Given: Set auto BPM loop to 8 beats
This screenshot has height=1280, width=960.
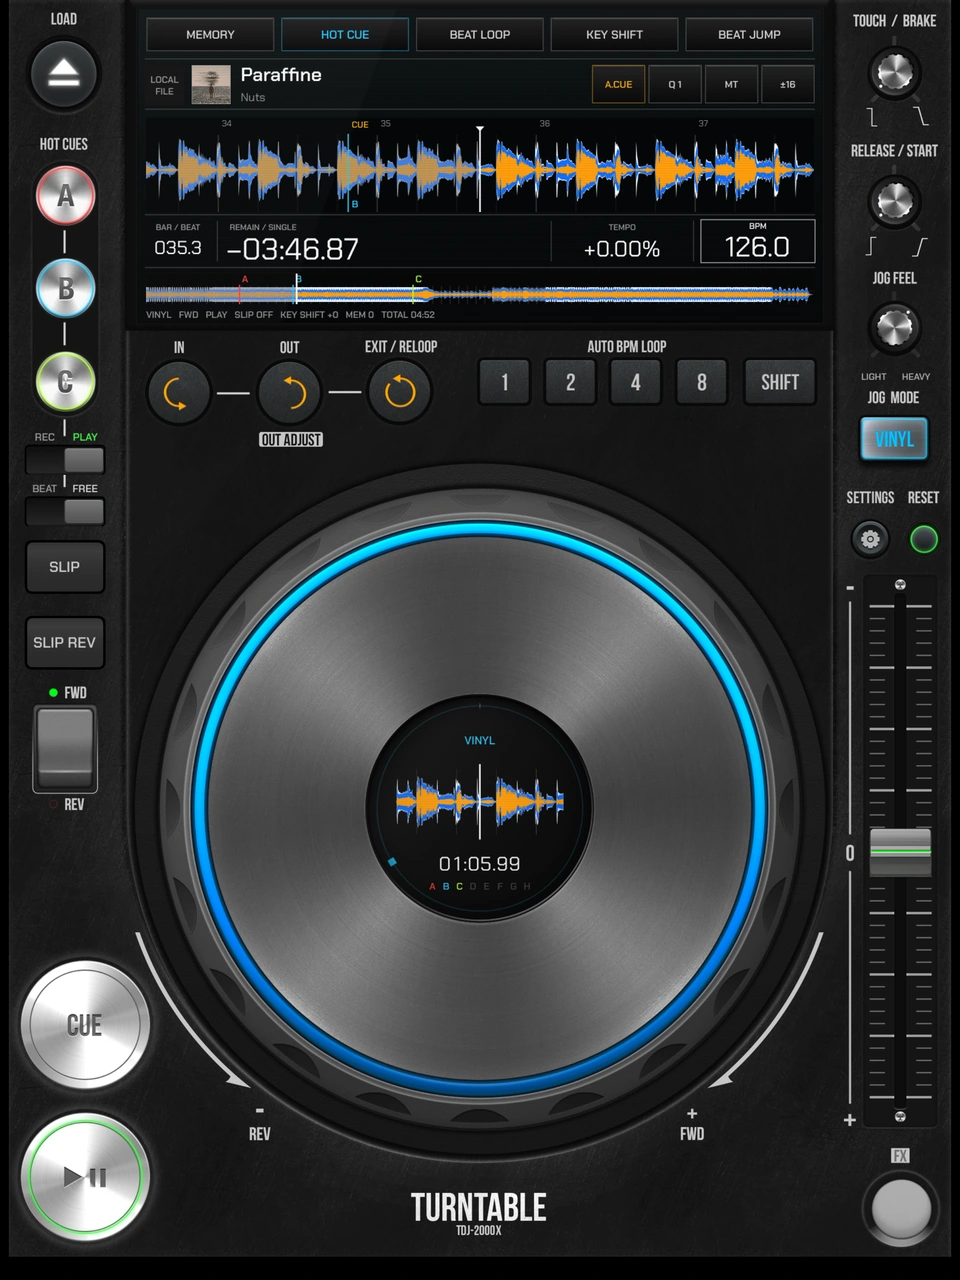Looking at the screenshot, I should (702, 382).
